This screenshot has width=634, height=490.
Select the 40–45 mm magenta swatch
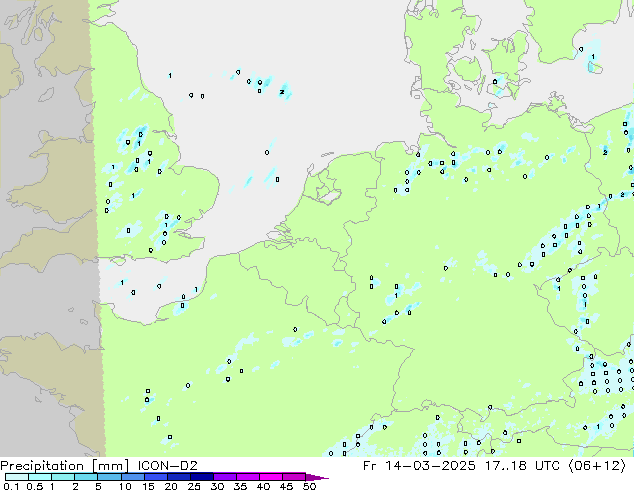271,477
